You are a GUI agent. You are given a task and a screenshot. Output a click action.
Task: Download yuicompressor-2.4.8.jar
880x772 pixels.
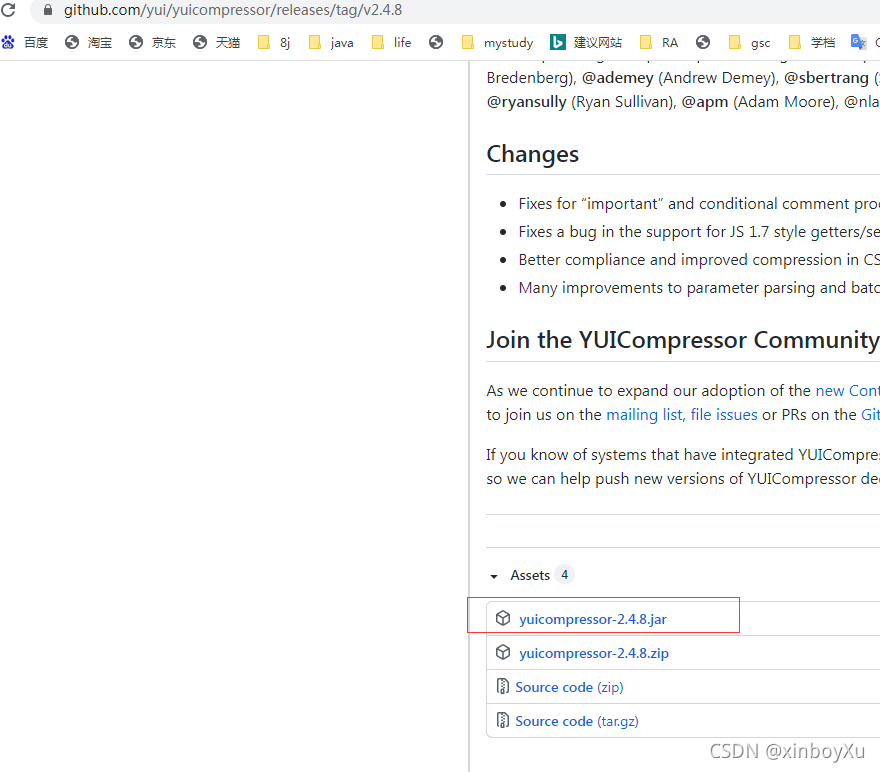(593, 618)
